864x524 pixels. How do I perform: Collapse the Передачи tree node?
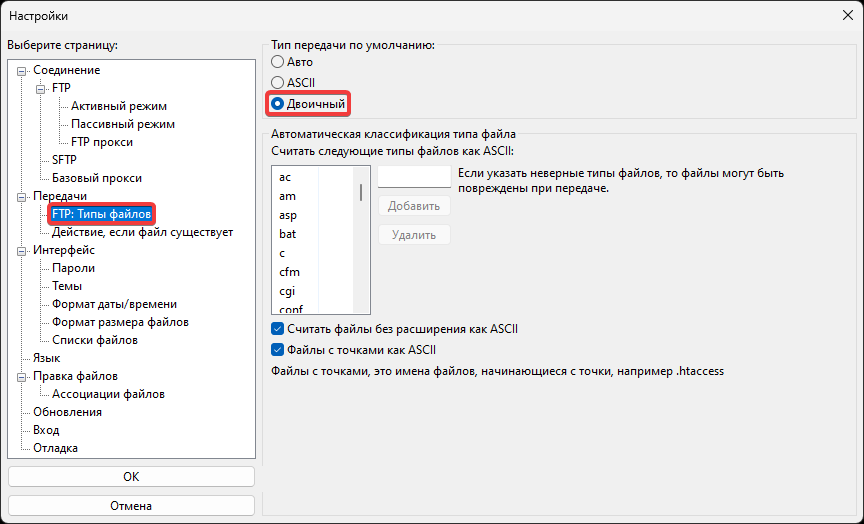(23, 197)
